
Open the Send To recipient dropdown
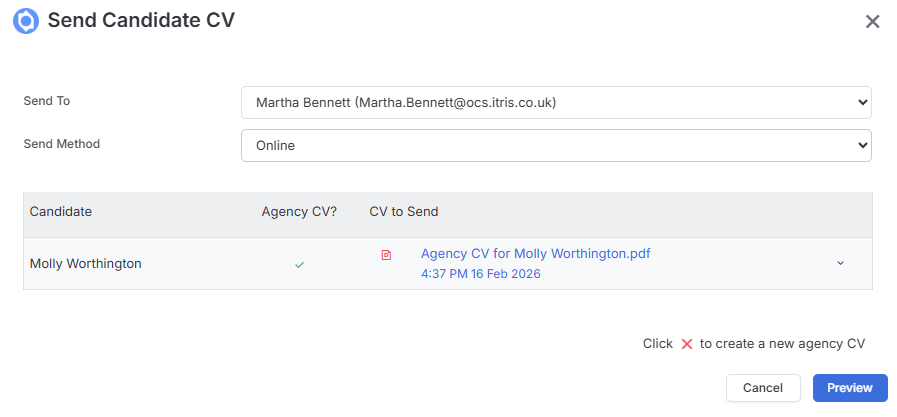pos(556,102)
